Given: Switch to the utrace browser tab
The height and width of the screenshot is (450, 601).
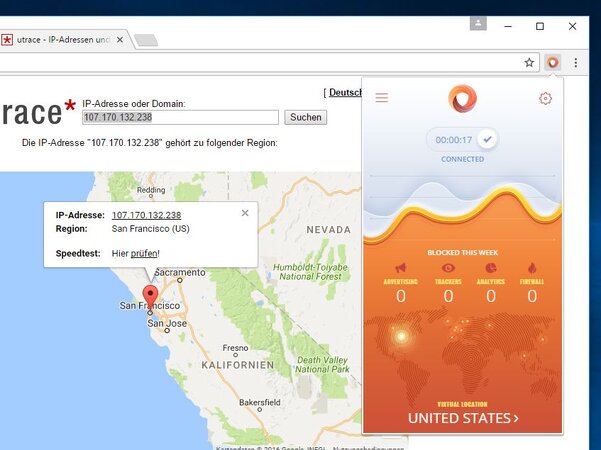Looking at the screenshot, I should click(x=62, y=40).
